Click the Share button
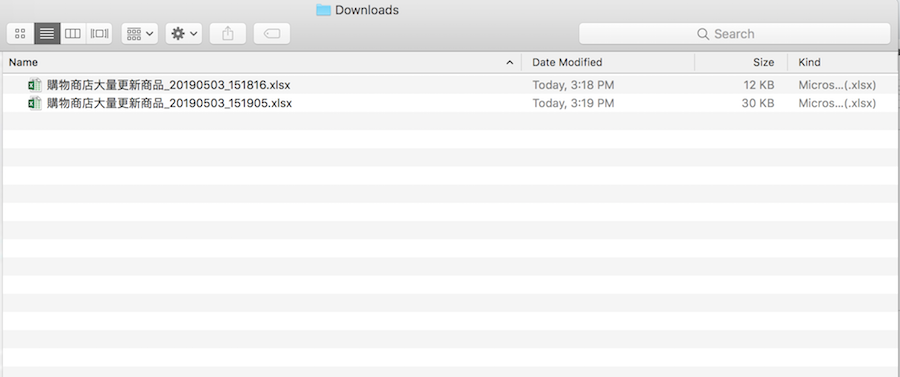 point(228,34)
